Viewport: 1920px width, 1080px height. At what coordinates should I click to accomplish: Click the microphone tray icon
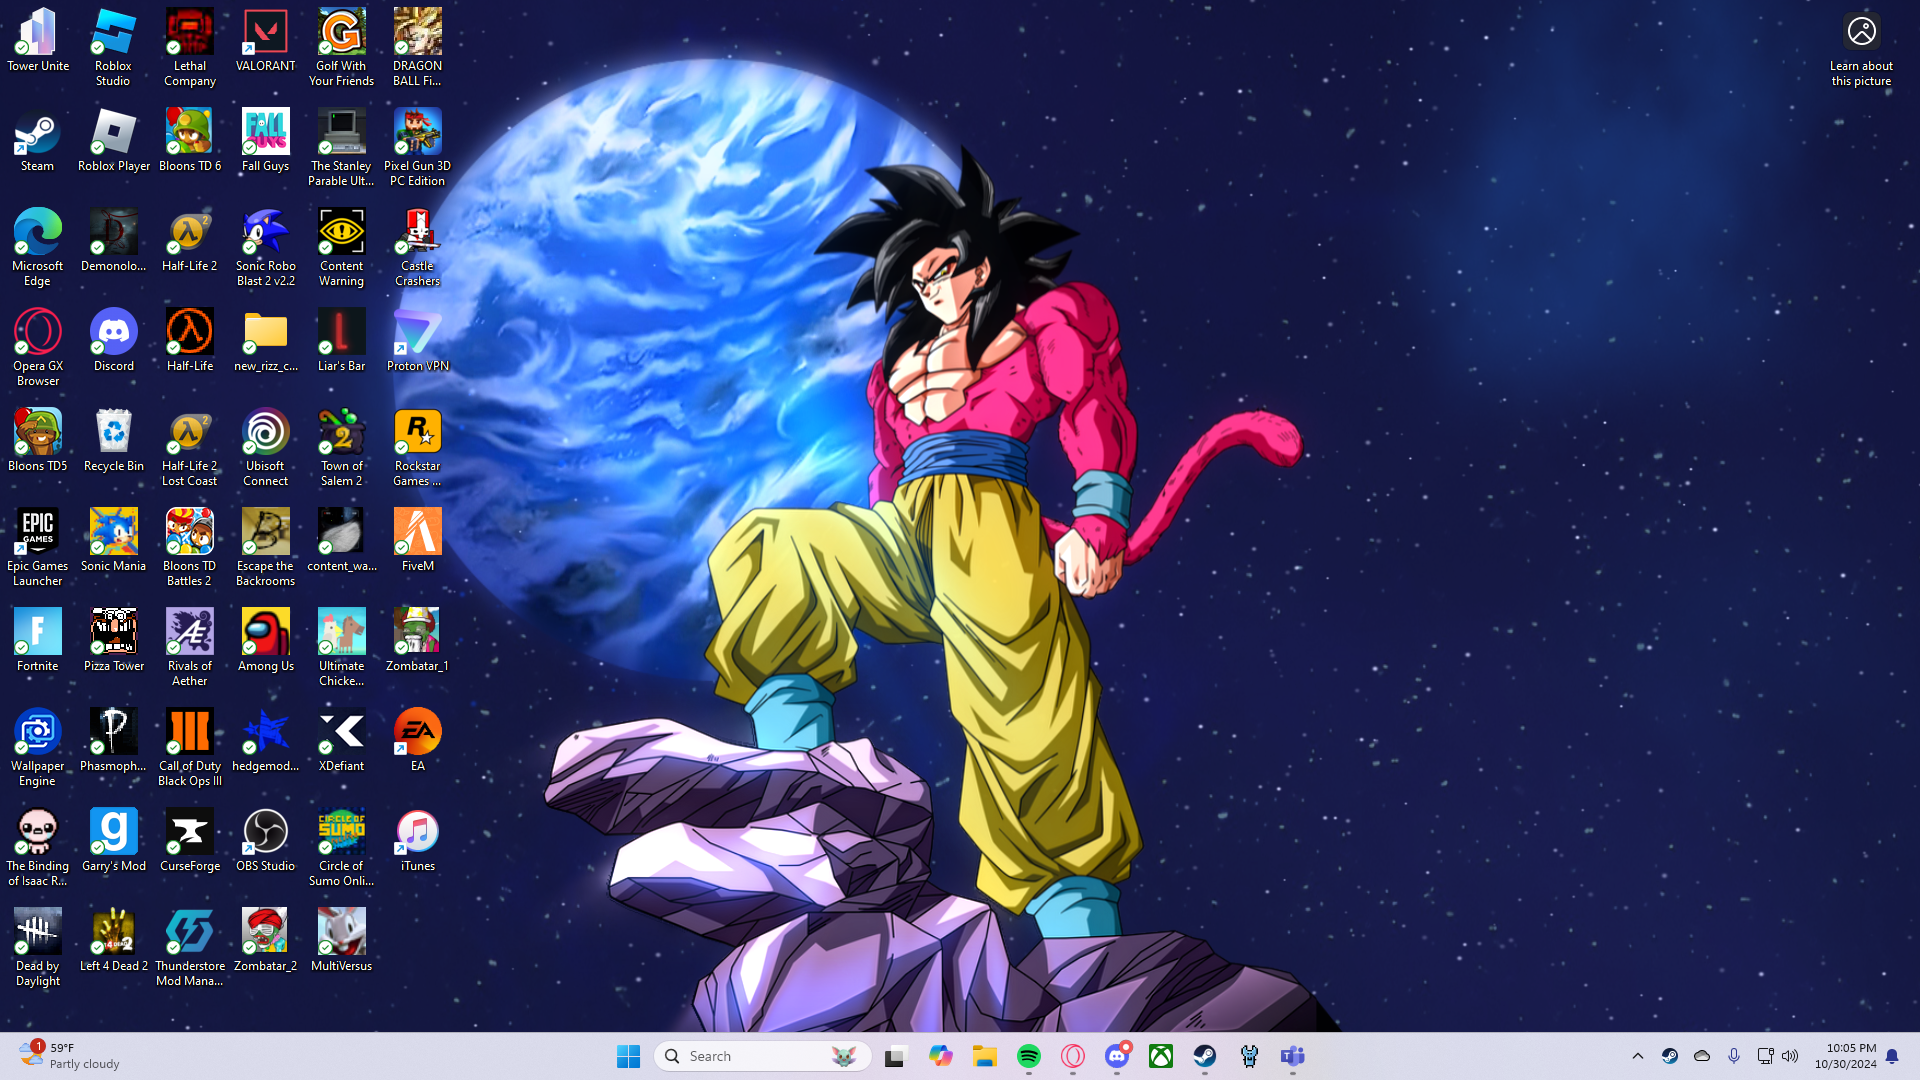(1734, 1056)
